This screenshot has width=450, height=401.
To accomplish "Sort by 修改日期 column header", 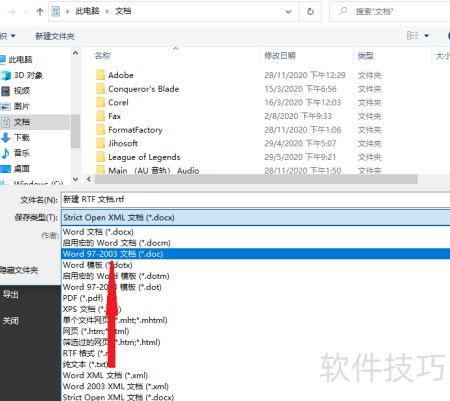I will [x=280, y=56].
